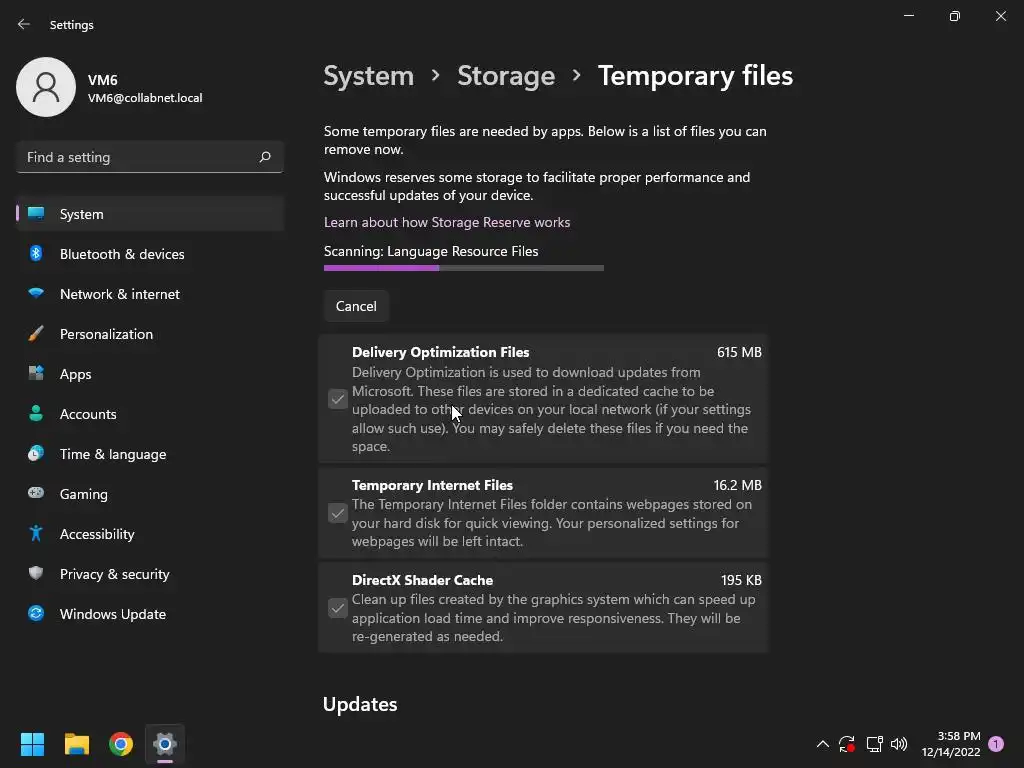Go to Storage in the breadcrumb
Viewport: 1024px width, 768px height.
click(x=506, y=76)
